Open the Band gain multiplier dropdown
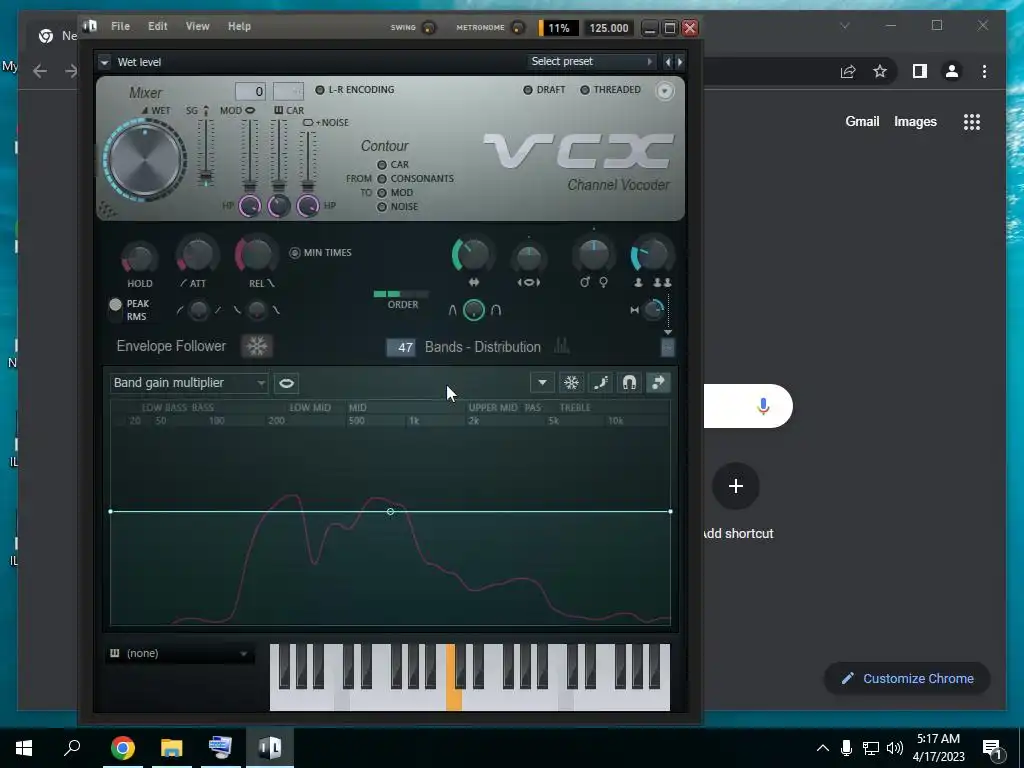 (x=189, y=383)
